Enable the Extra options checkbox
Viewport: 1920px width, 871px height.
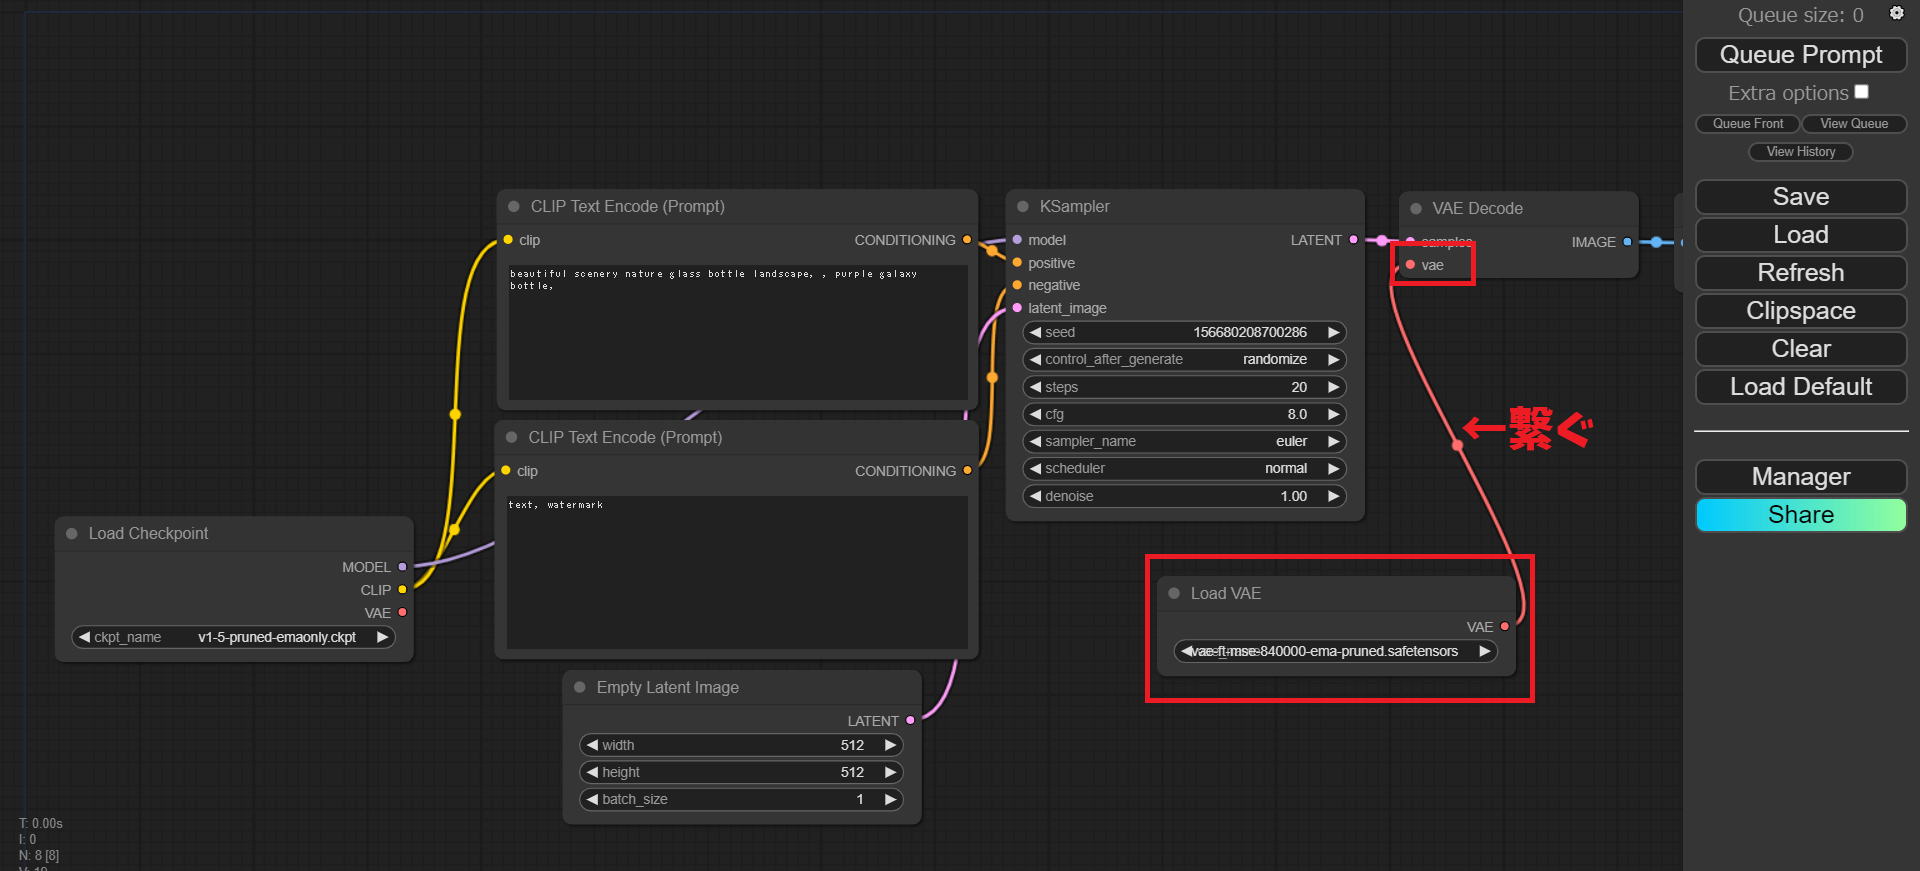pos(1861,92)
